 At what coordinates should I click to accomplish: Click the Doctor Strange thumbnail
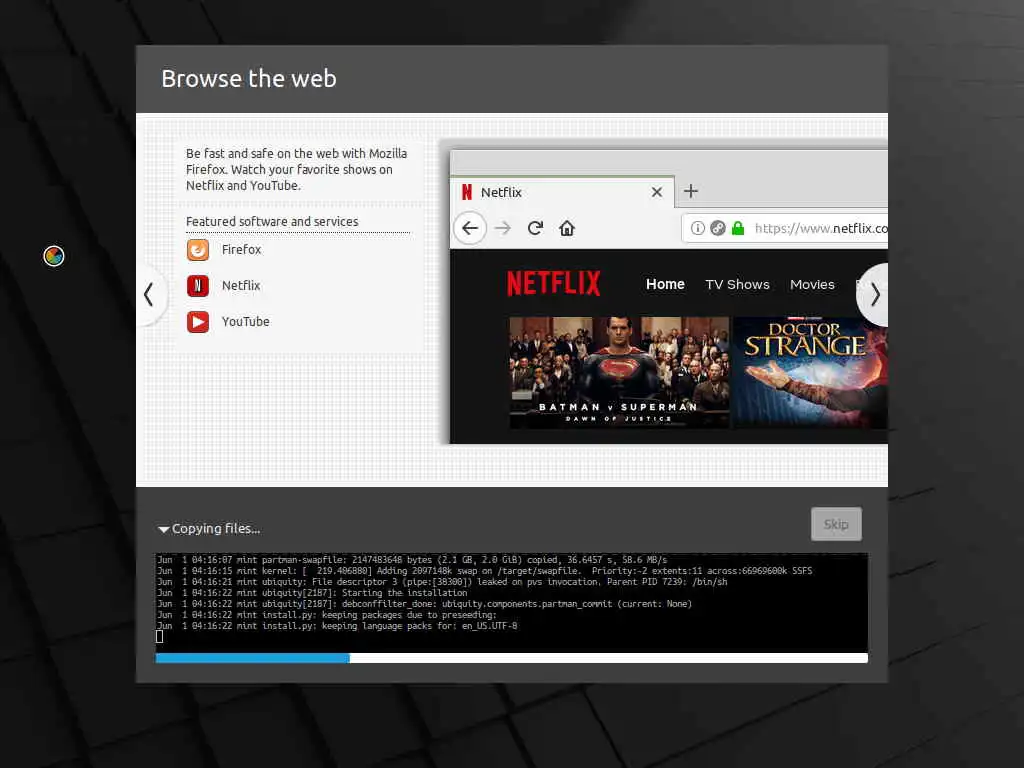[x=810, y=372]
